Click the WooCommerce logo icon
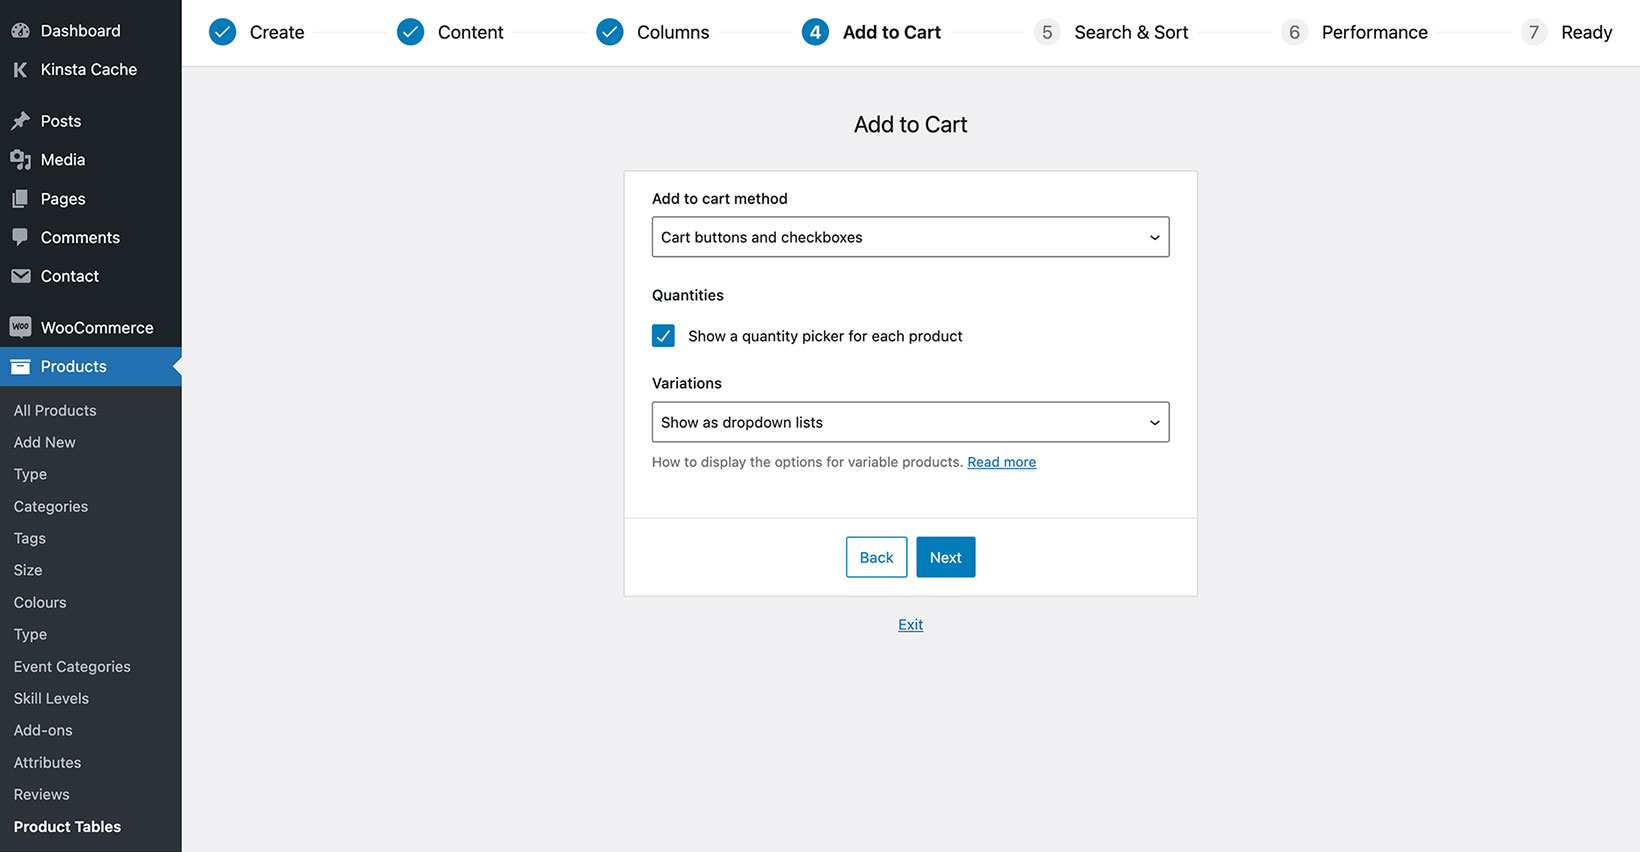1640x852 pixels. tap(20, 327)
